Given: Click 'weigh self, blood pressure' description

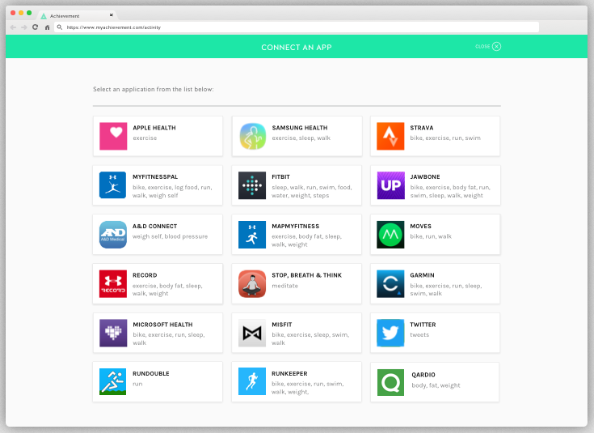Looking at the screenshot, I should point(170,236).
